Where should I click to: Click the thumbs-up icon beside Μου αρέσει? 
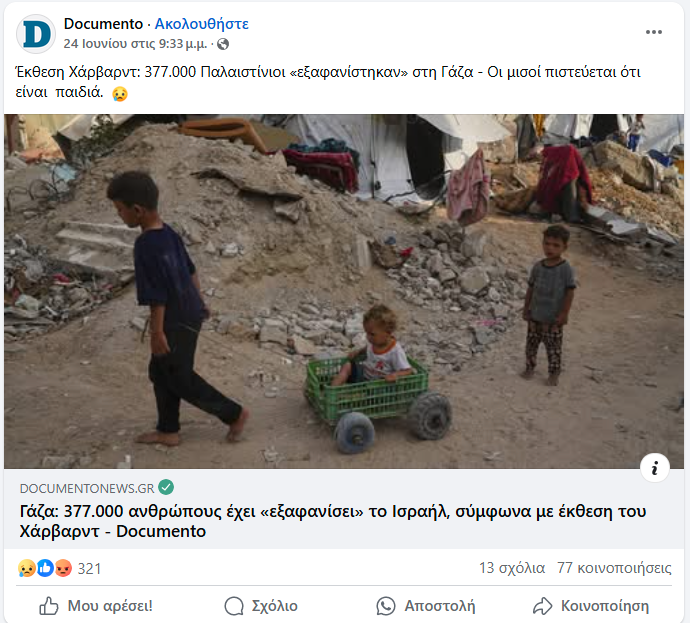coord(48,606)
